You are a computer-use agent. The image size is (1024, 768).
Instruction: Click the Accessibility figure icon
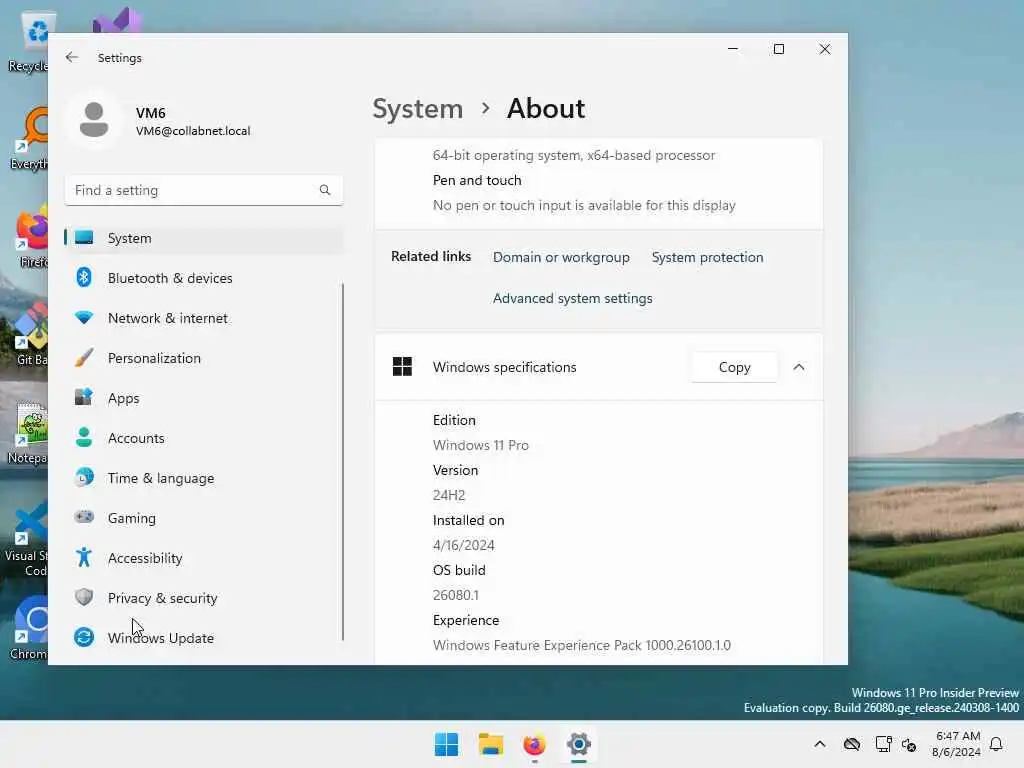click(84, 557)
